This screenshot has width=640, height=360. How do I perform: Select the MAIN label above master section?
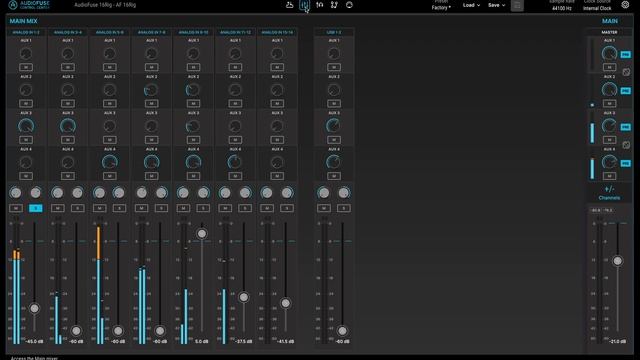coord(609,21)
